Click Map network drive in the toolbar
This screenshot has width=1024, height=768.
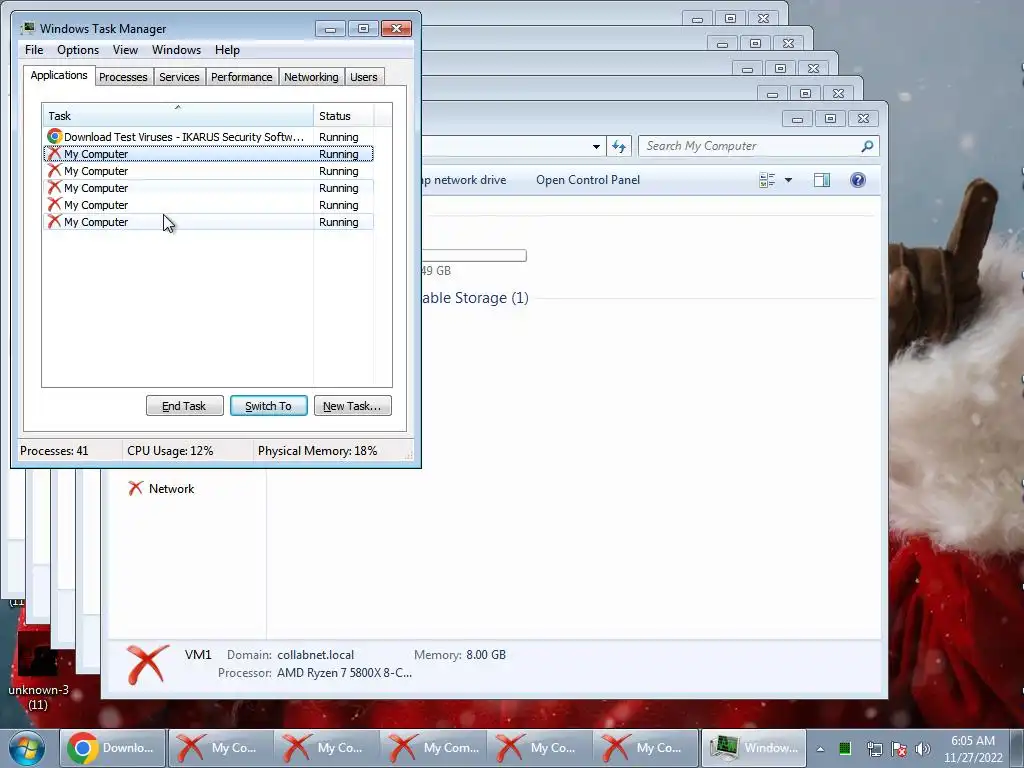point(464,180)
